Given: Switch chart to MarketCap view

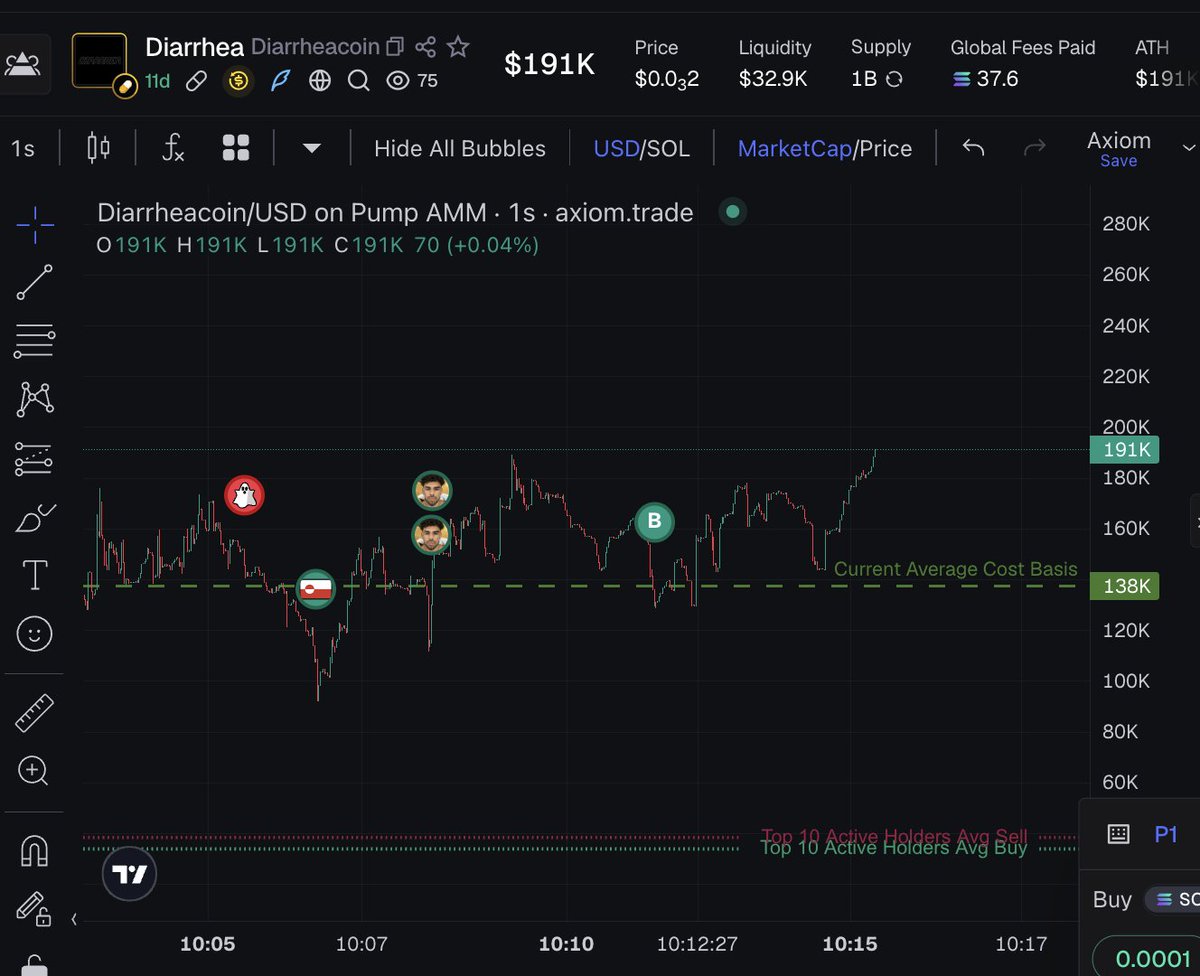Looking at the screenshot, I should pos(795,149).
